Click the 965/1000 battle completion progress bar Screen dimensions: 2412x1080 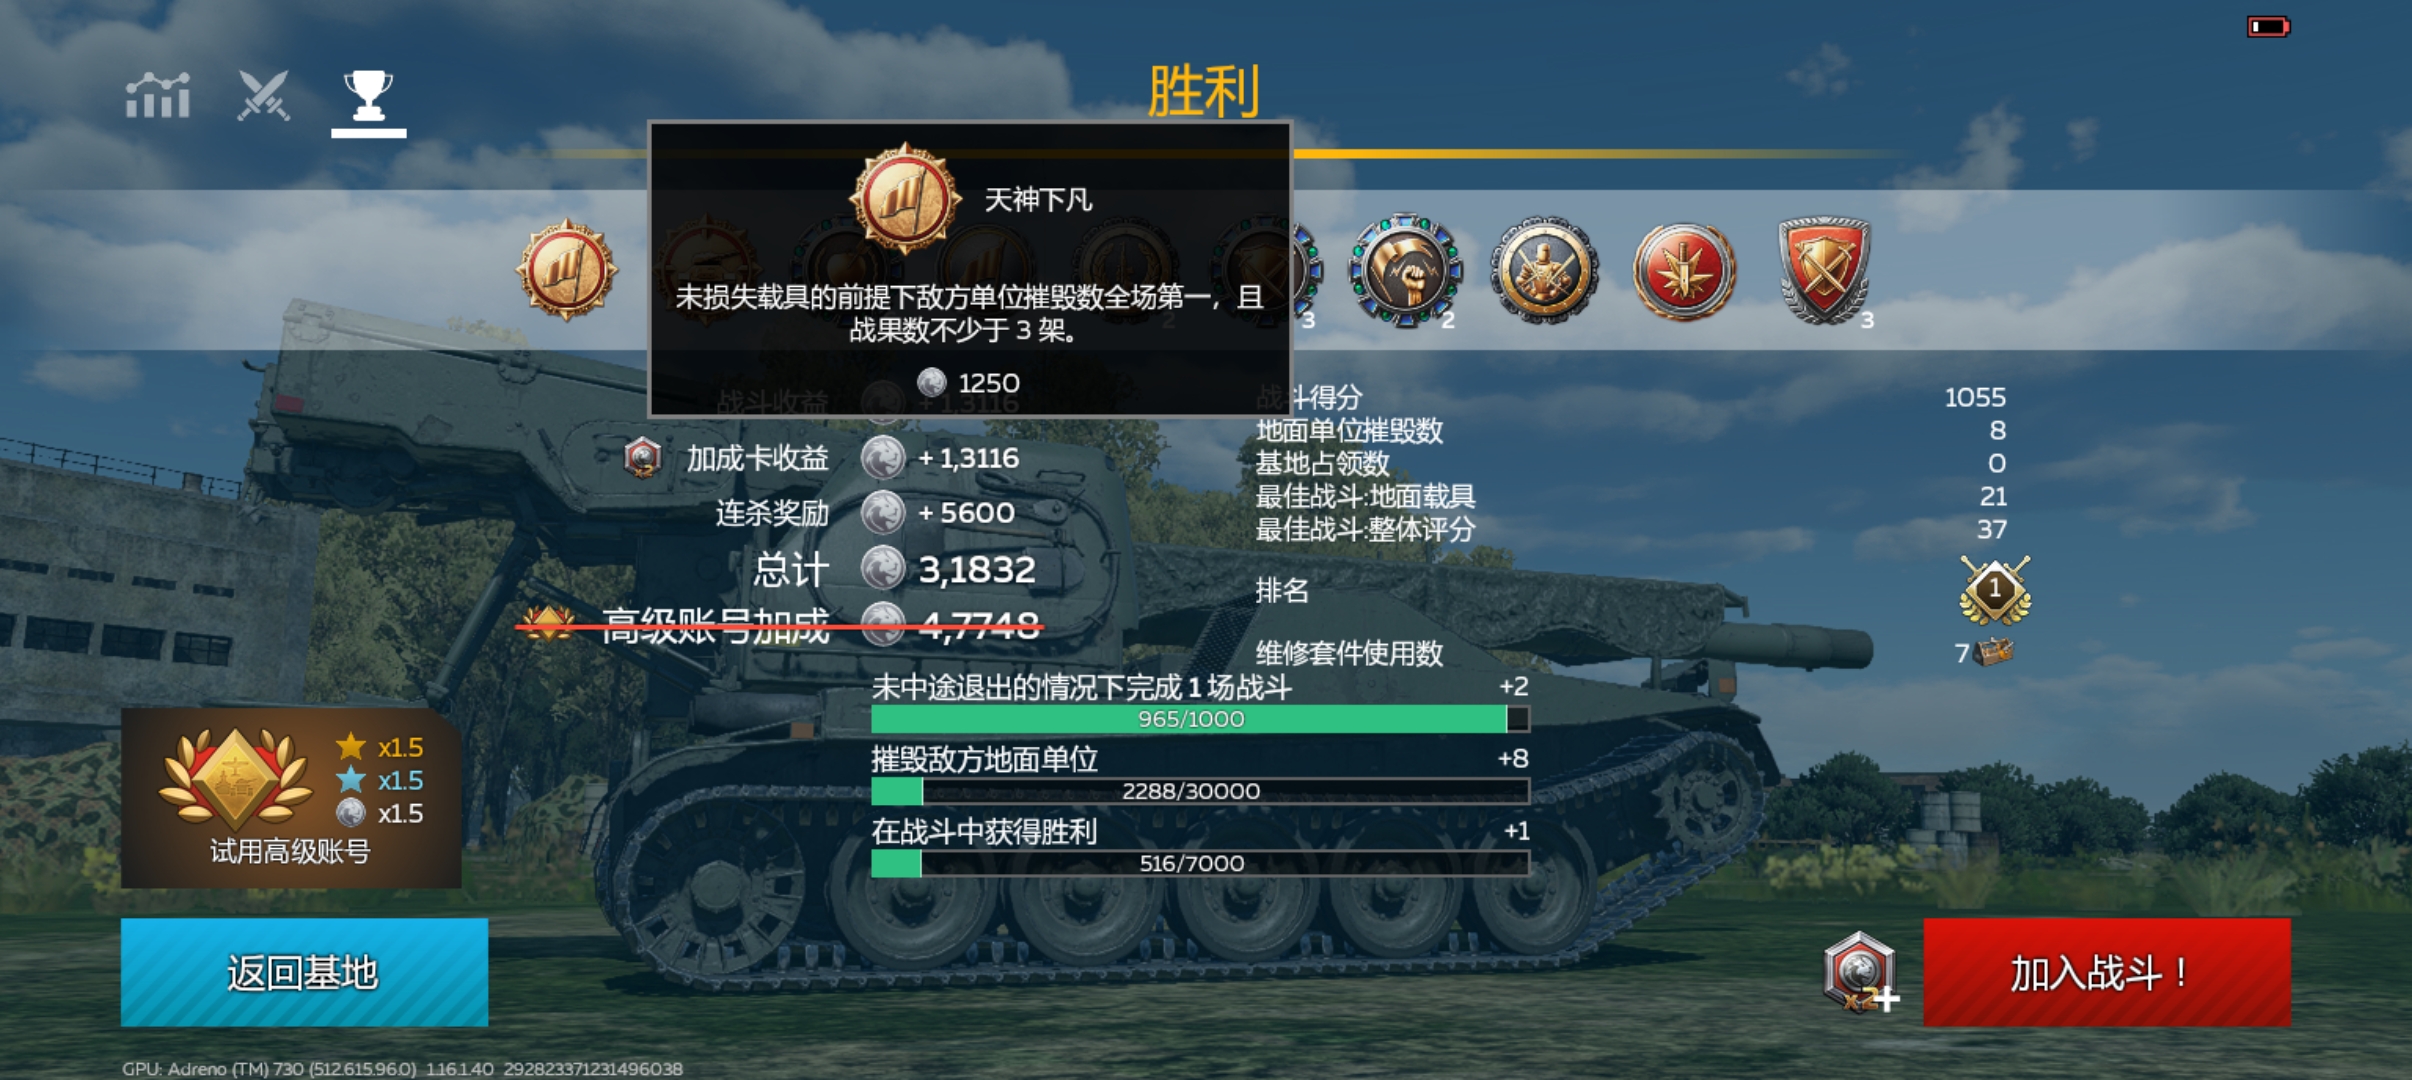tap(1200, 719)
